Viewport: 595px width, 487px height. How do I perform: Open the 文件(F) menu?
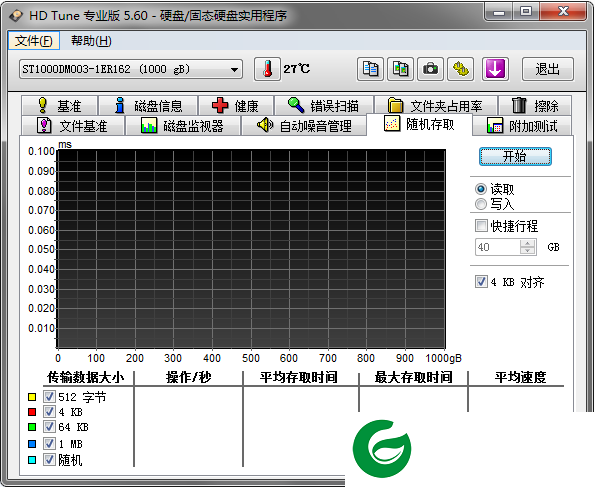(34, 41)
